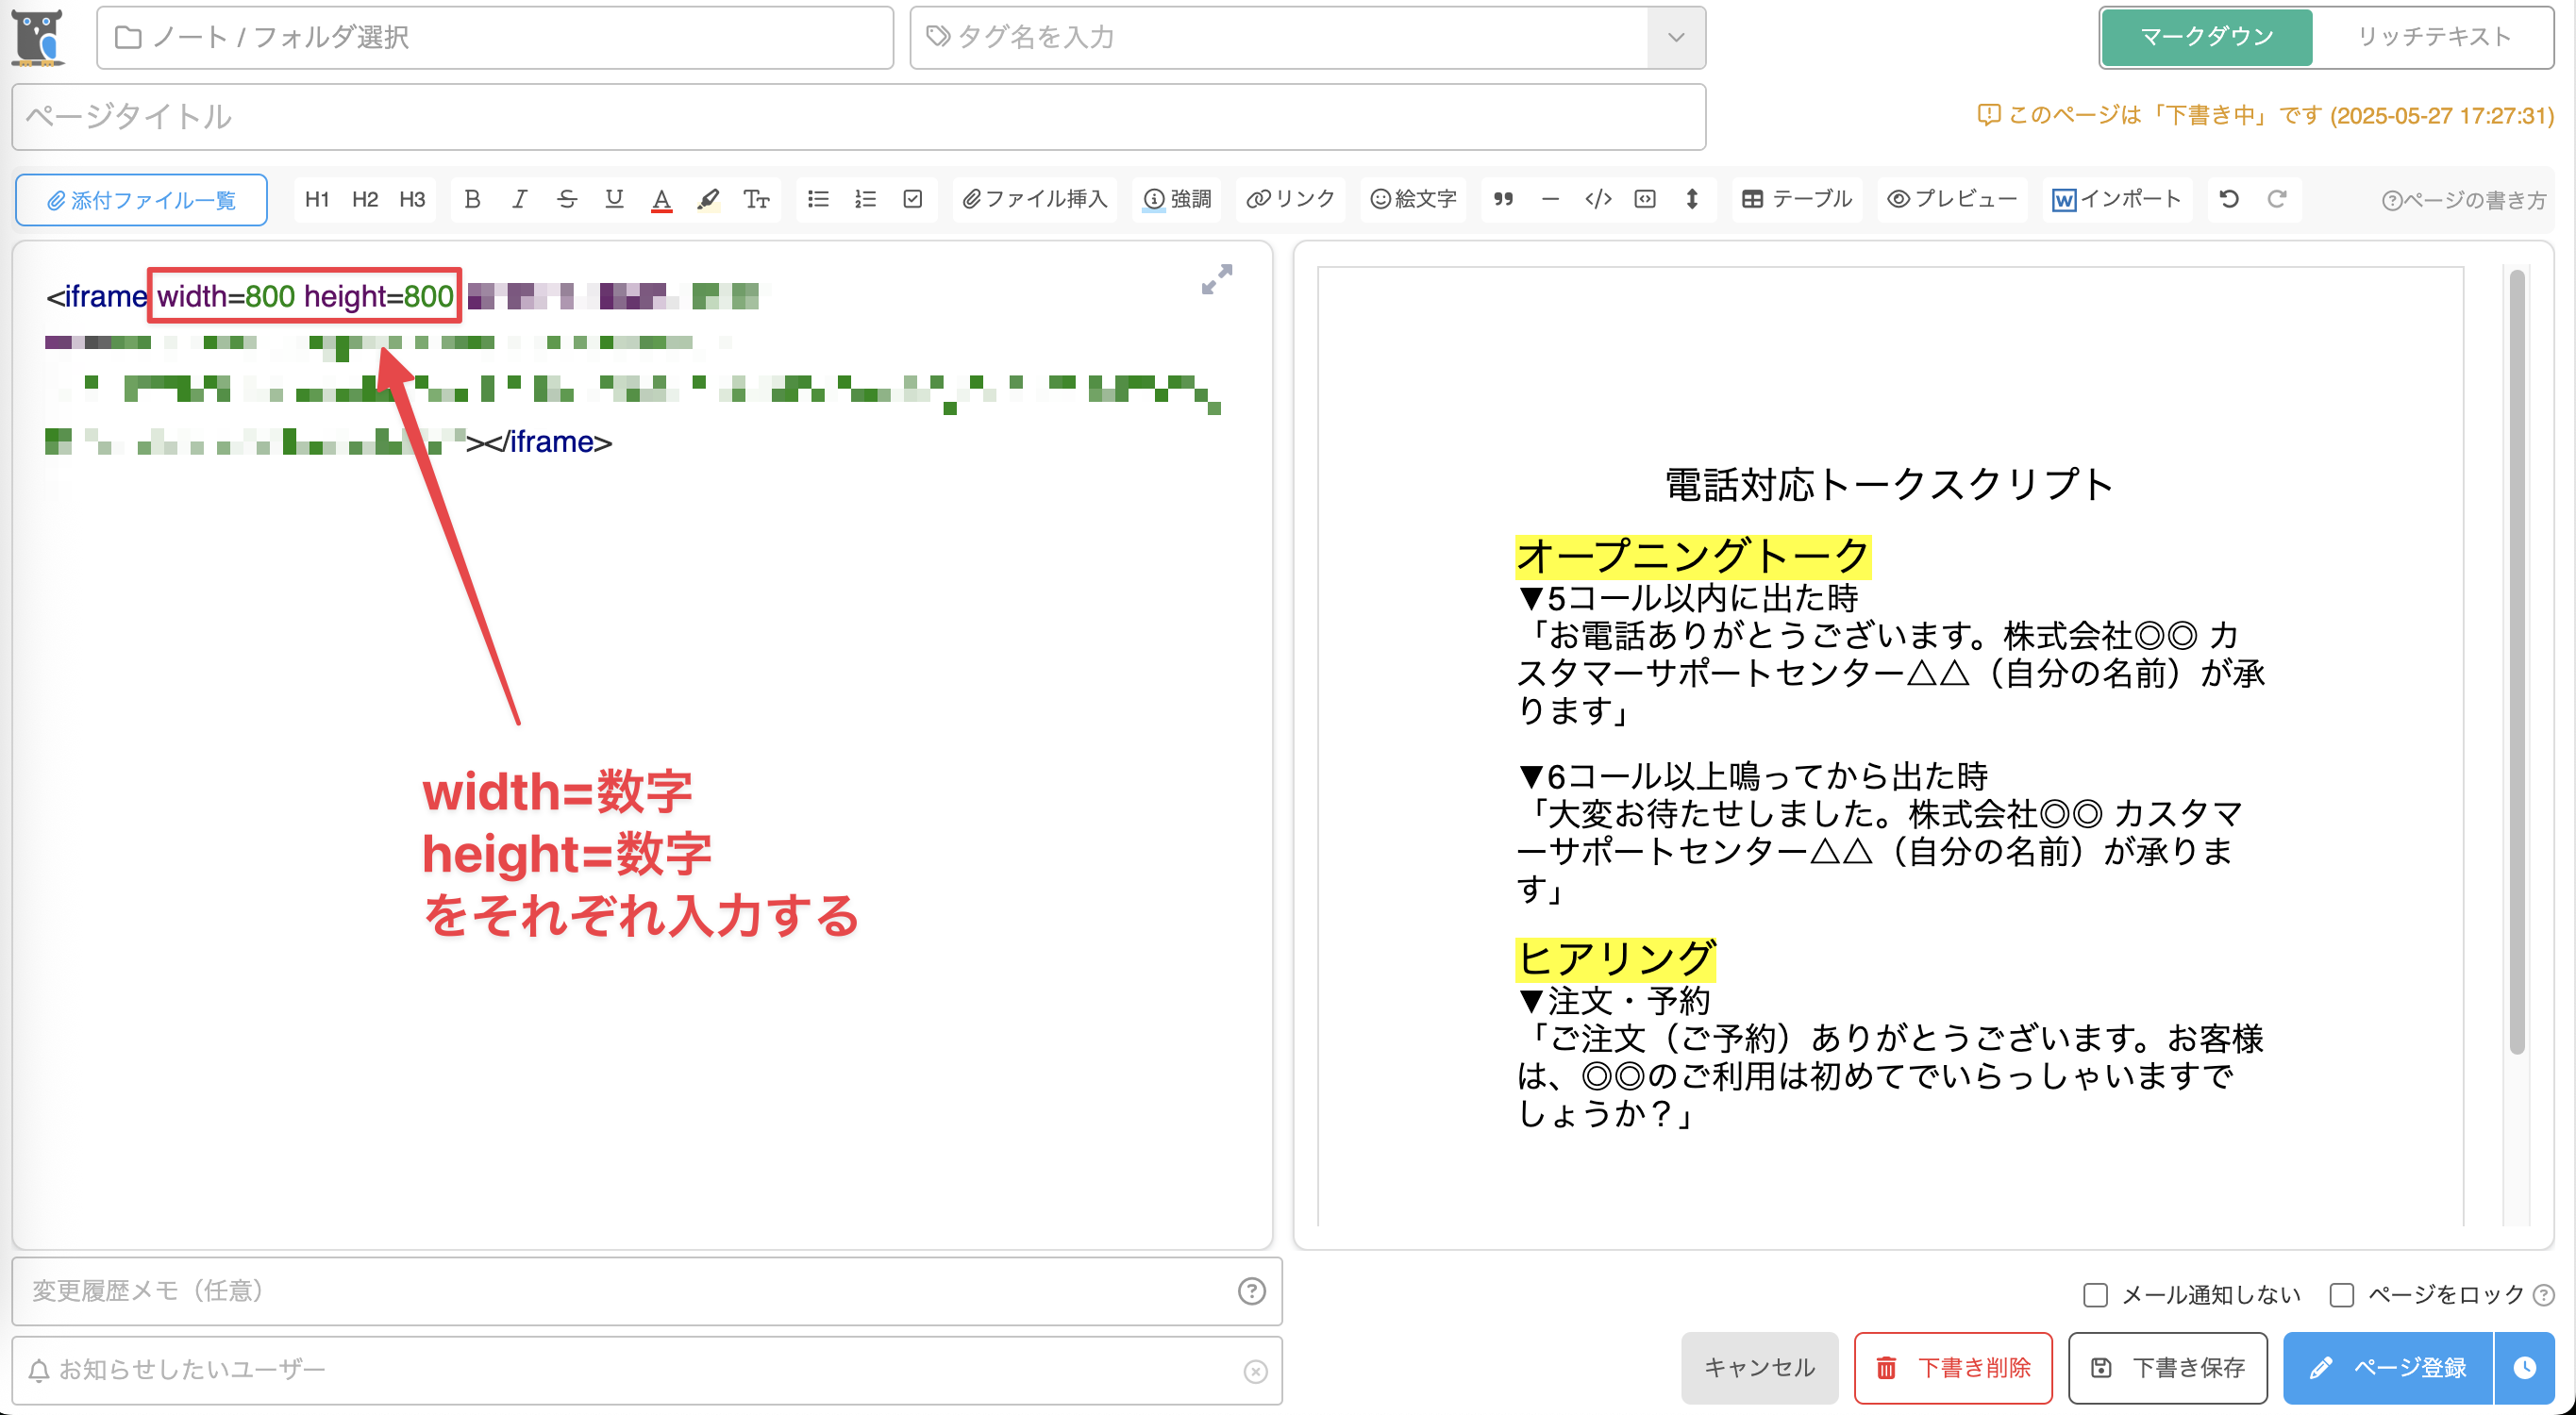Insert a checkbox list
Screen dimensions: 2576x1415
912,200
